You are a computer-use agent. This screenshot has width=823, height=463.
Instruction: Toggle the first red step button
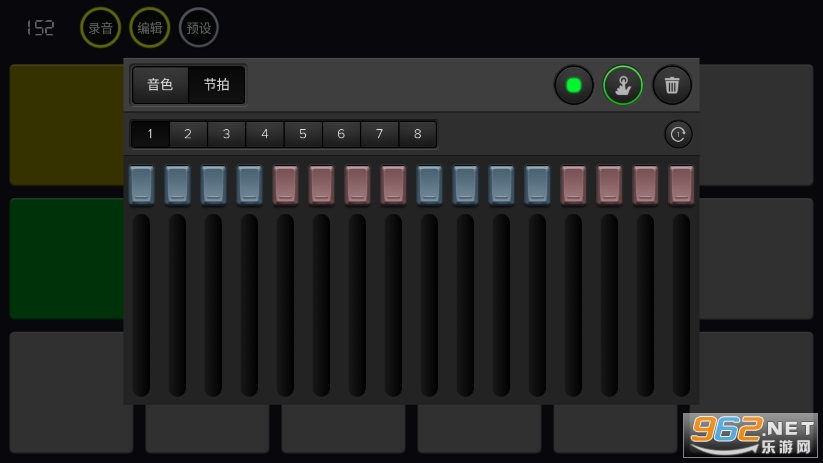pyautogui.click(x=286, y=185)
